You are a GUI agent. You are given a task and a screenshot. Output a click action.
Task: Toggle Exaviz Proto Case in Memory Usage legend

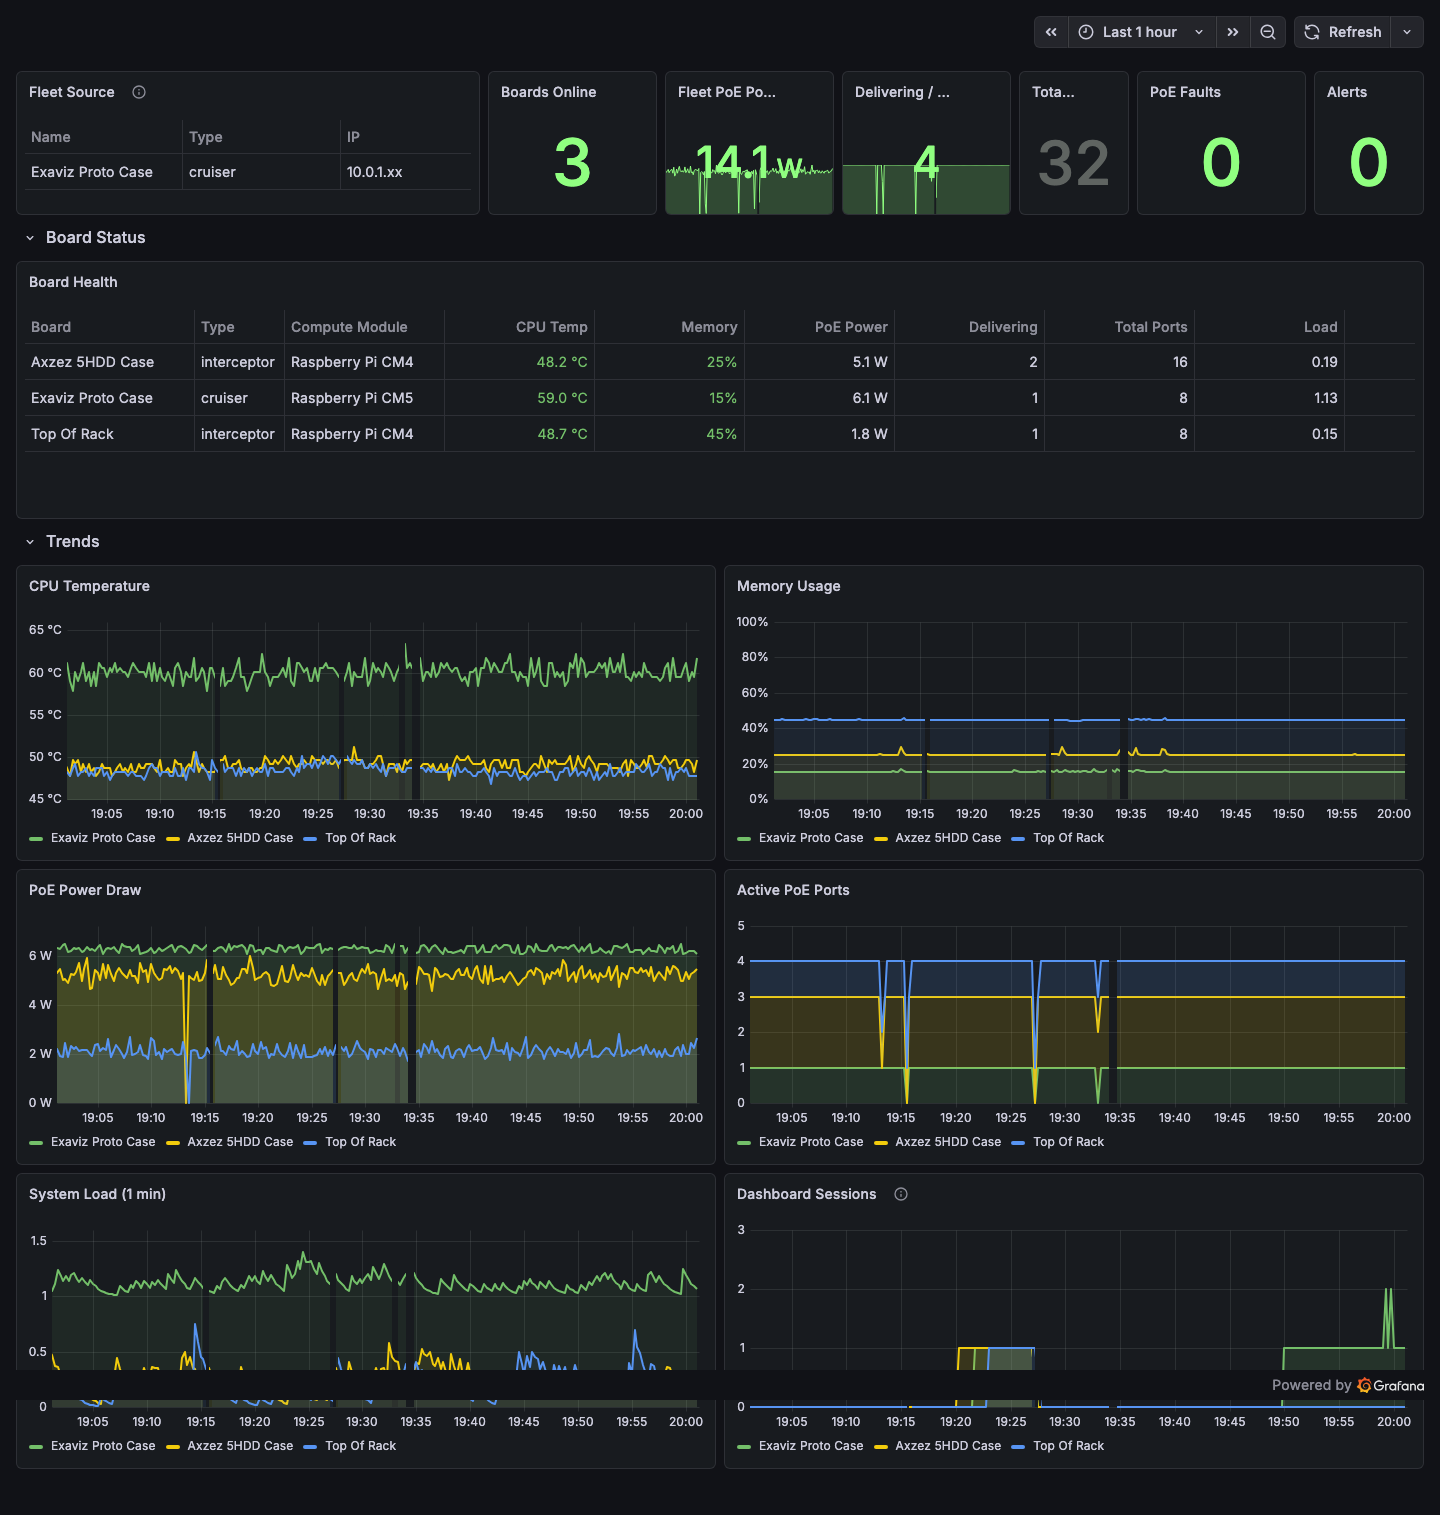pos(813,837)
